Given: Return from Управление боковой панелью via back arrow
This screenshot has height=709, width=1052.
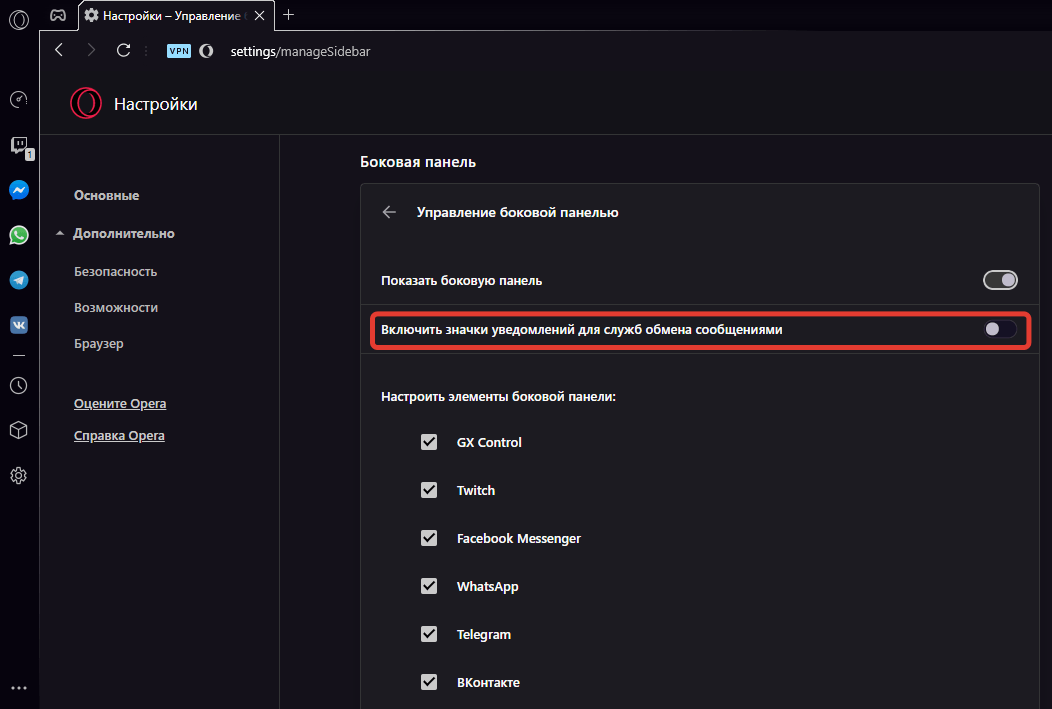Looking at the screenshot, I should [x=389, y=212].
